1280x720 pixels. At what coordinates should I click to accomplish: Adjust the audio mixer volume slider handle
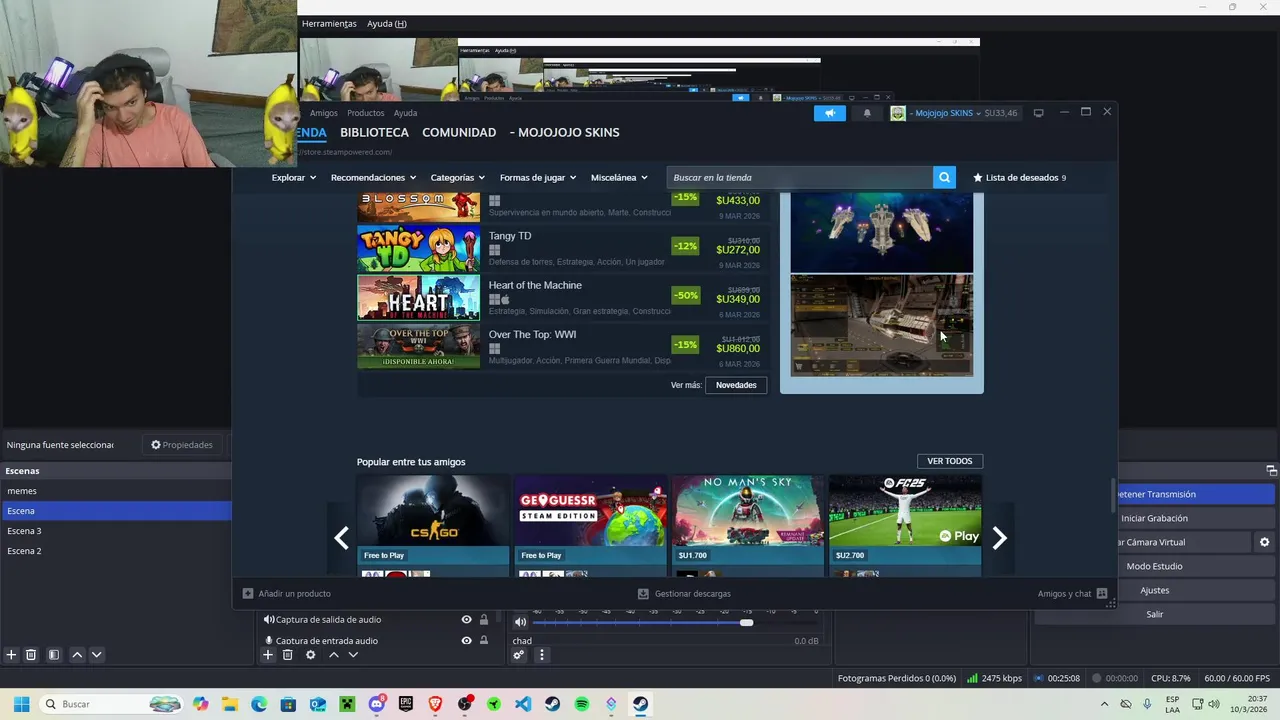point(746,623)
